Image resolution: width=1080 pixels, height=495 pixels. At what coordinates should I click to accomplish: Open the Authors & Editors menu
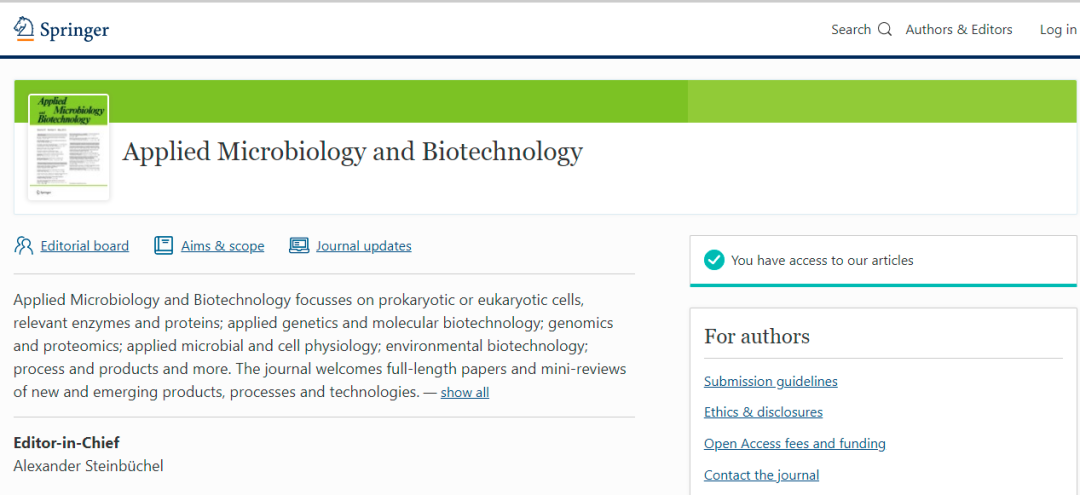click(x=959, y=30)
